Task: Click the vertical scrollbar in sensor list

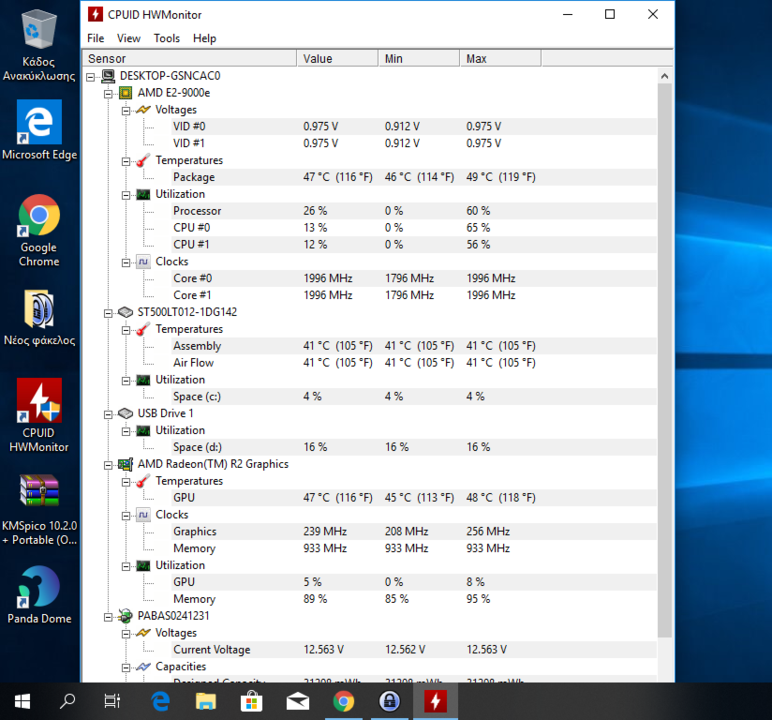Action: point(665,360)
